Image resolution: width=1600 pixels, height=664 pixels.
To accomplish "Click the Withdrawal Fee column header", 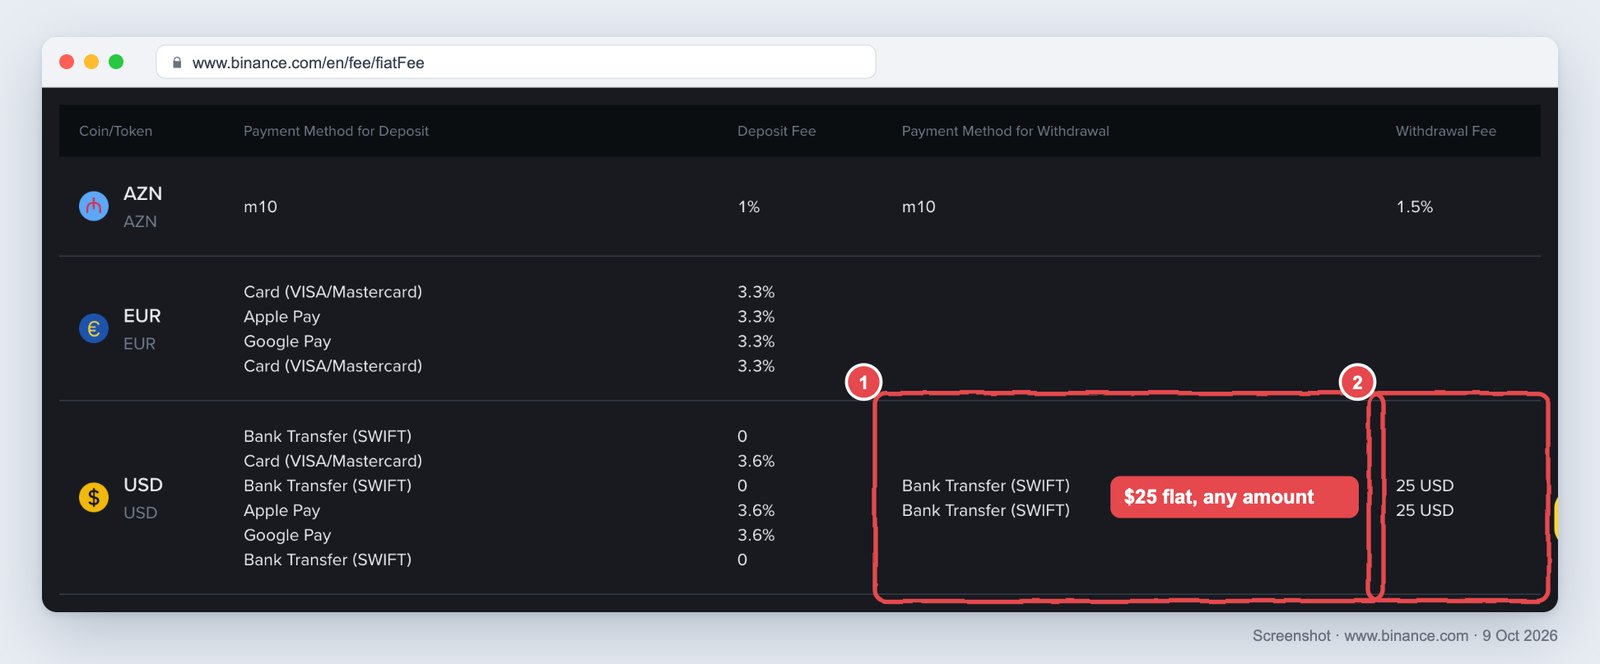I will (x=1446, y=131).
